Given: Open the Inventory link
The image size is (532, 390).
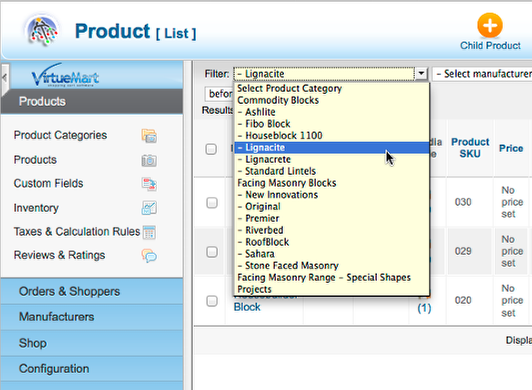Looking at the screenshot, I should (36, 208).
